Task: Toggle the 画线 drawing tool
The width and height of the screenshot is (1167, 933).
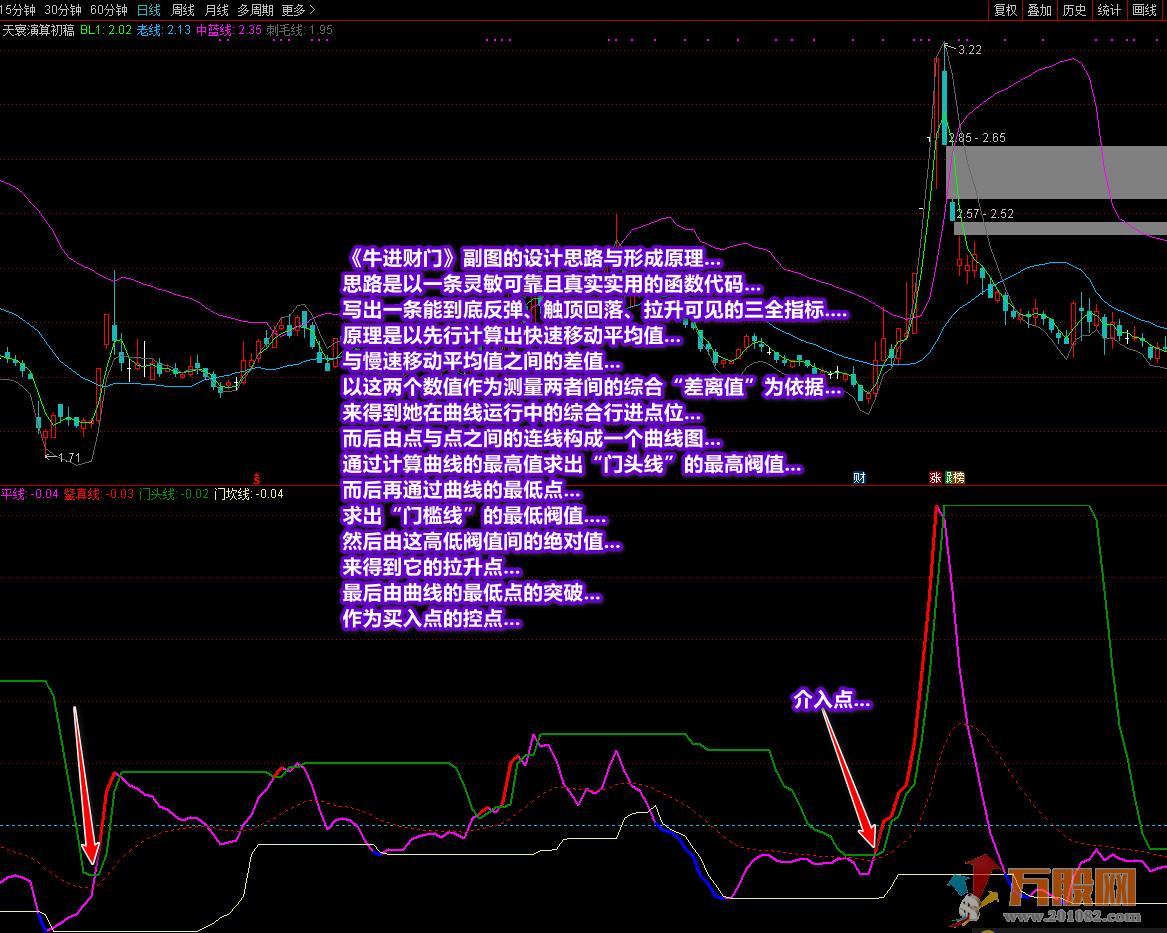Action: (1144, 10)
